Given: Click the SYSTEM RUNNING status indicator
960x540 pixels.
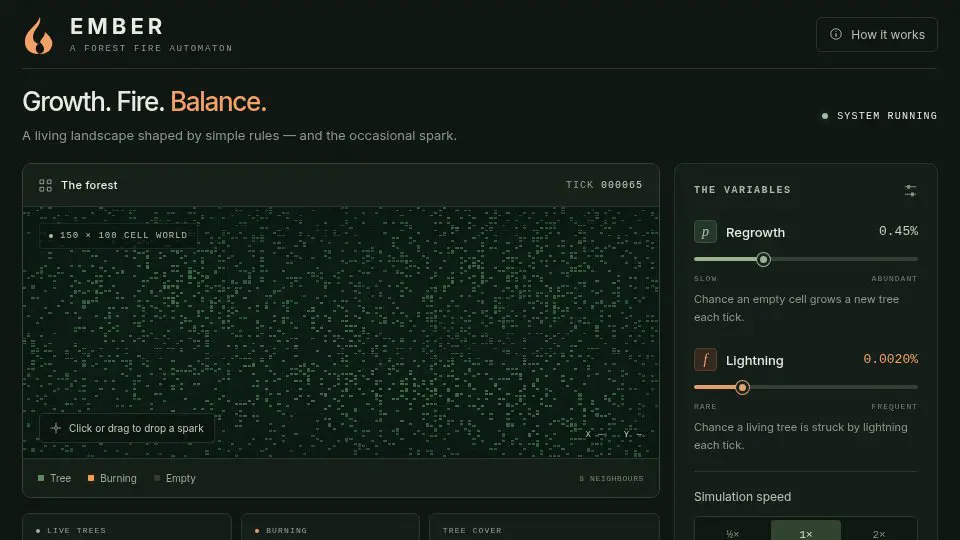Looking at the screenshot, I should click(x=879, y=116).
